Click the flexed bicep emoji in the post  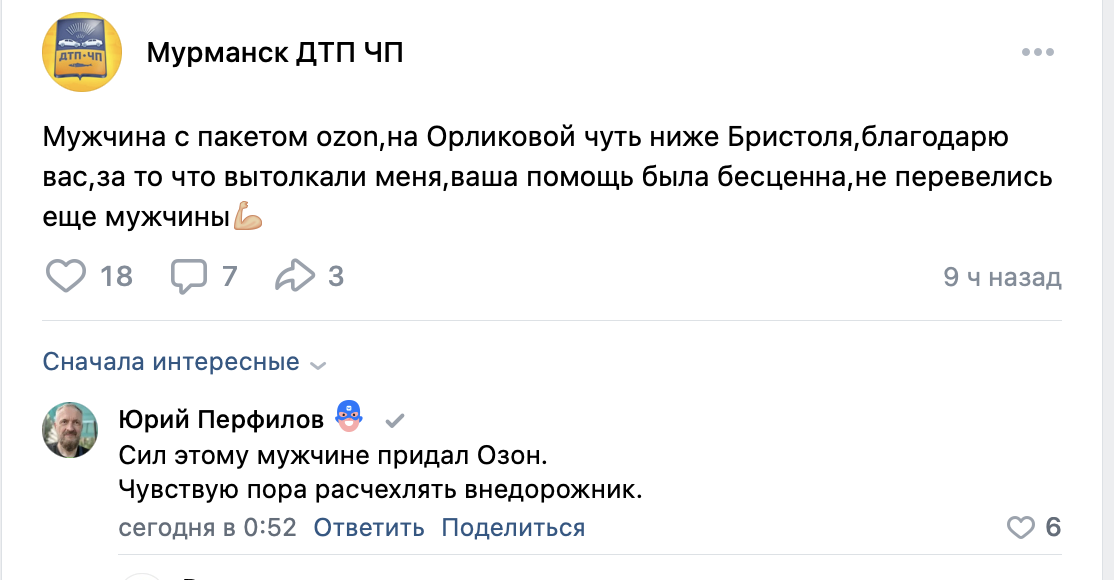pos(247,215)
